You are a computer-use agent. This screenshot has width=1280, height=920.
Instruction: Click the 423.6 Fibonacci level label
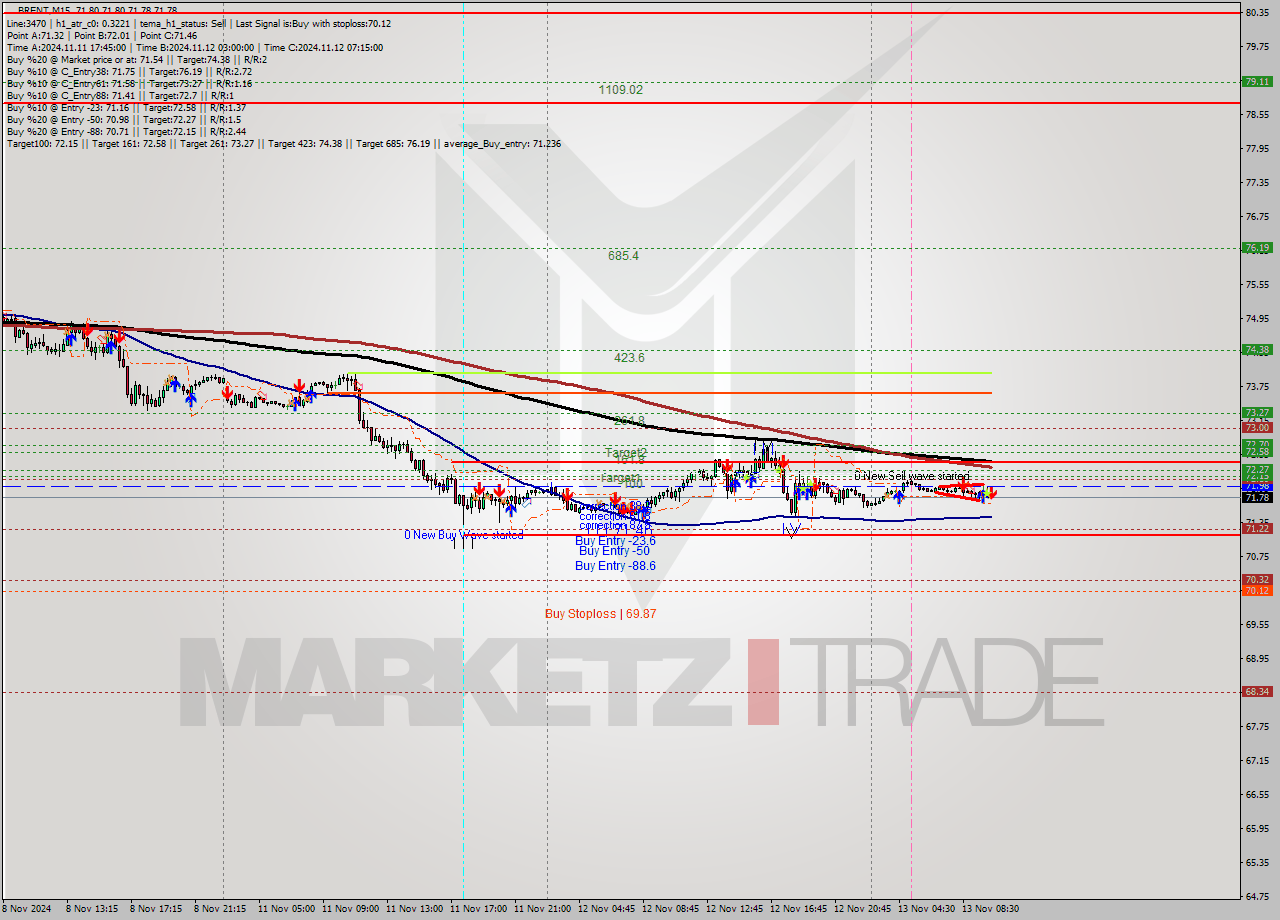[629, 358]
